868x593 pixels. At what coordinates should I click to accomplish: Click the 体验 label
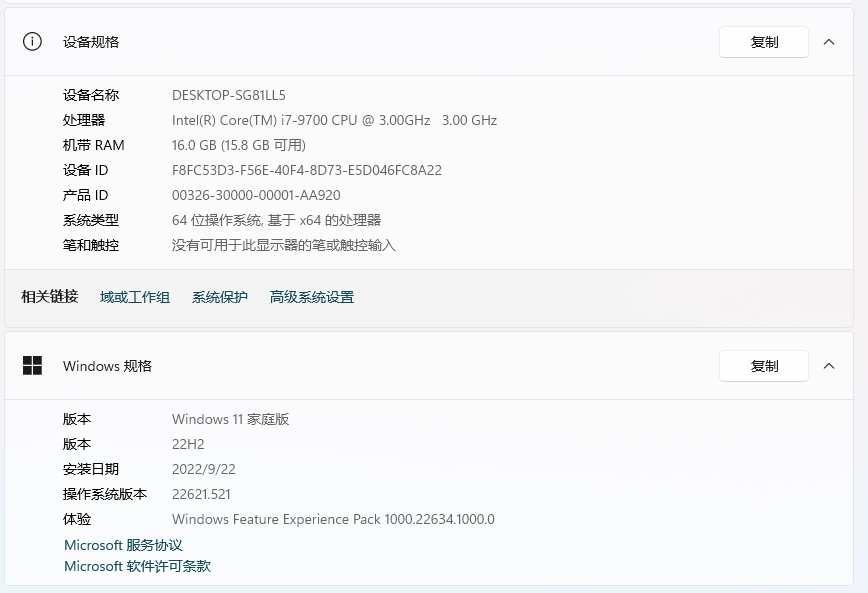77,519
